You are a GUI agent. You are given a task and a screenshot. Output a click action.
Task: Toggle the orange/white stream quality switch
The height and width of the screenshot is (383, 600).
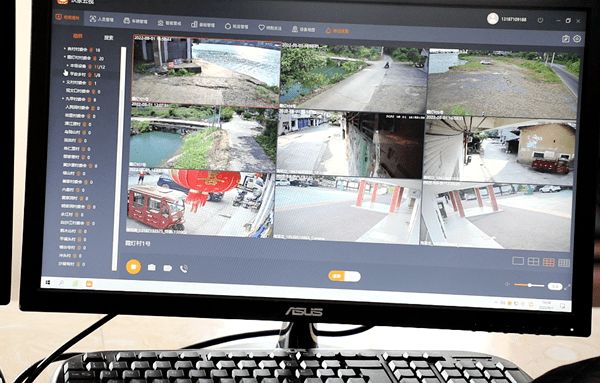344,276
